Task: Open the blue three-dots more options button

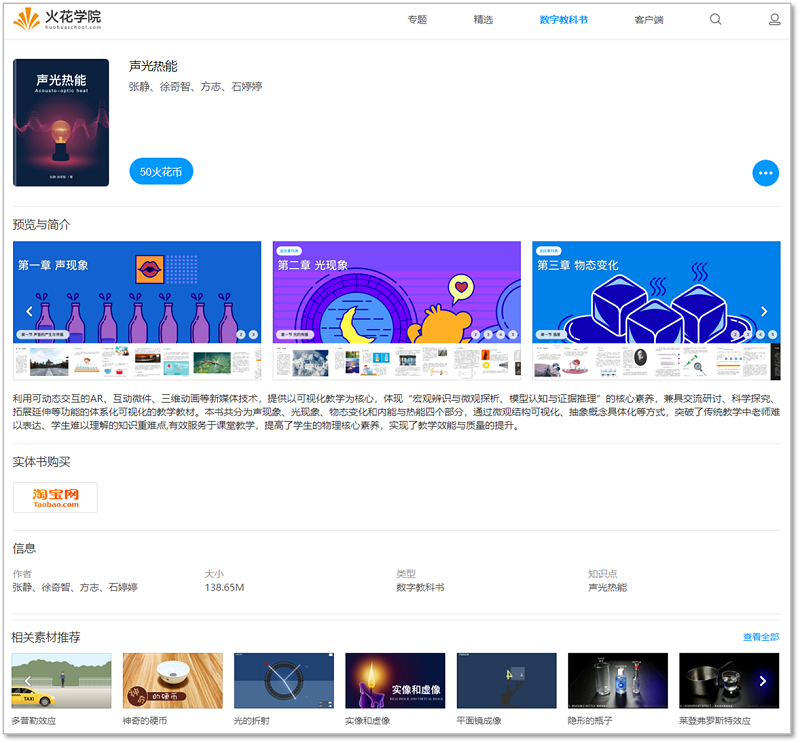Action: click(x=765, y=173)
